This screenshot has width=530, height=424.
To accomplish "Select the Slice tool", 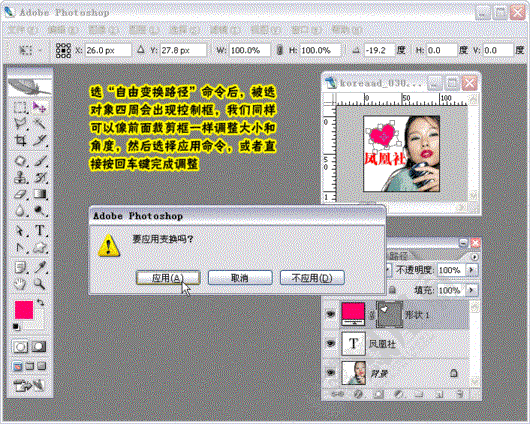I will point(40,140).
